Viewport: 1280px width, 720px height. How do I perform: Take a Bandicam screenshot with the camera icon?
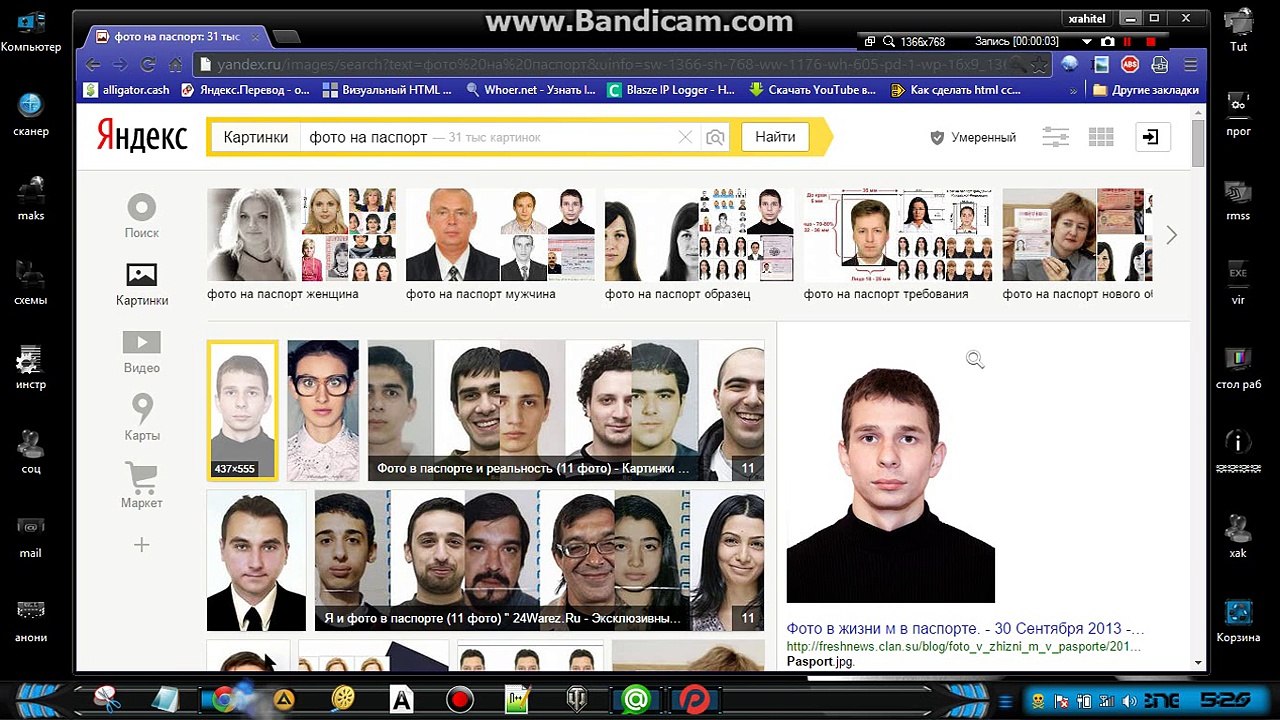pyautogui.click(x=1107, y=42)
